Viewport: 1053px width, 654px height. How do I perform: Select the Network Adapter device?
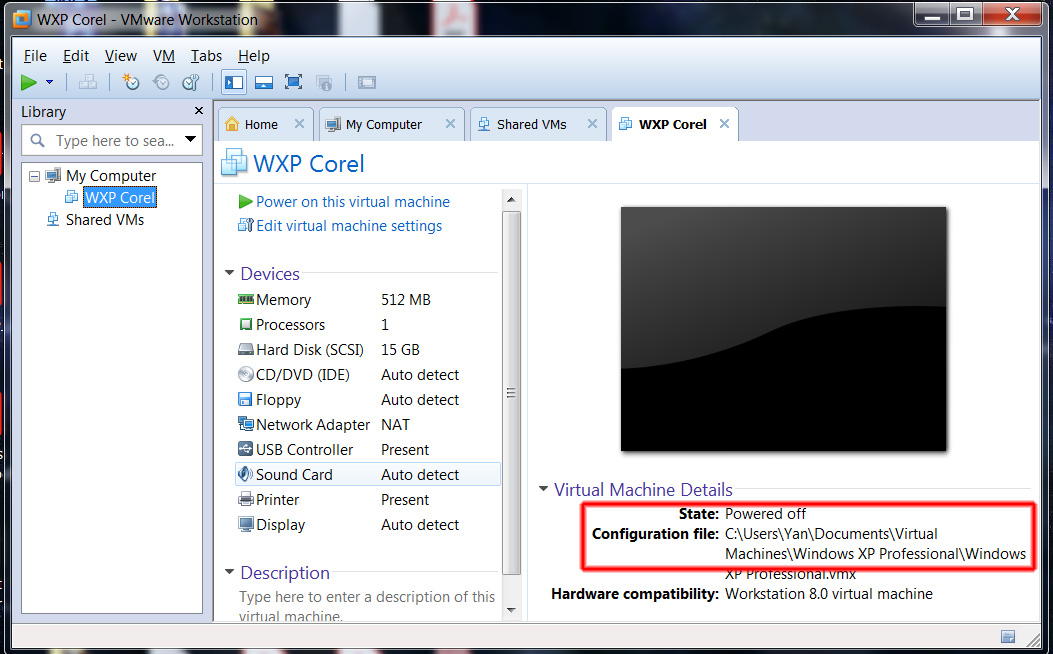pyautogui.click(x=367, y=424)
